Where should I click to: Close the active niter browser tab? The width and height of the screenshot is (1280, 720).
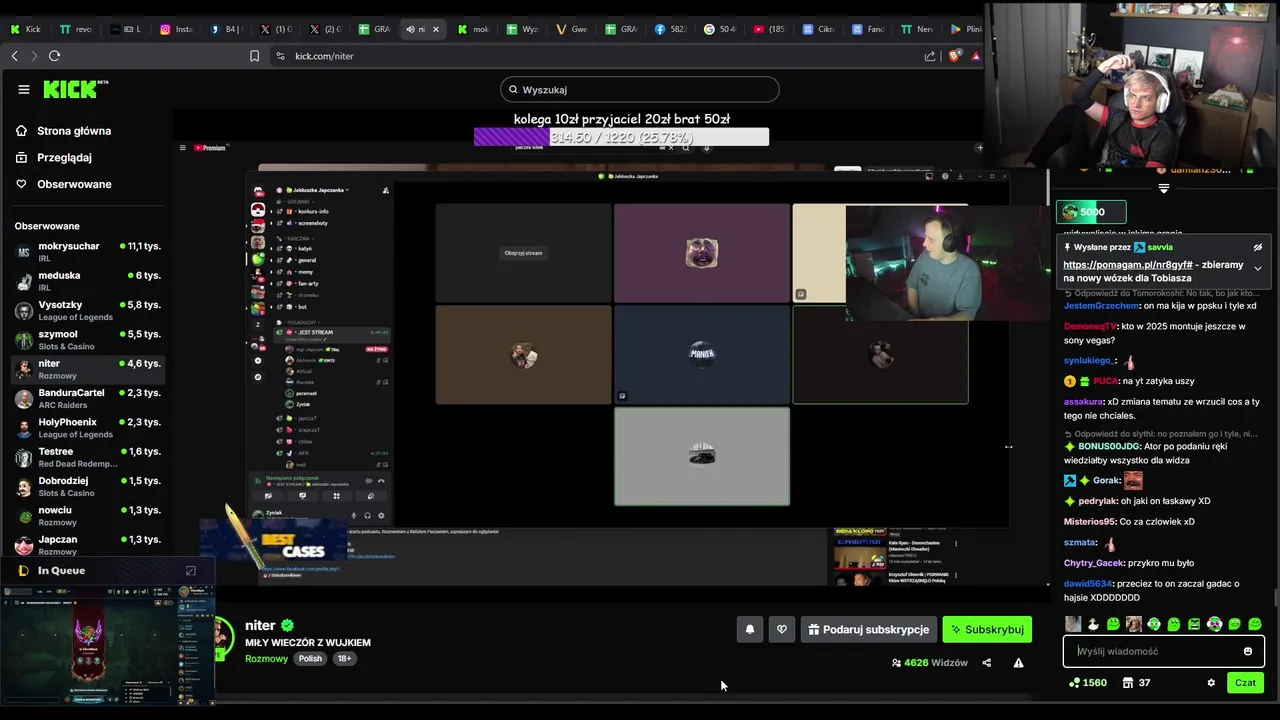pyautogui.click(x=435, y=29)
